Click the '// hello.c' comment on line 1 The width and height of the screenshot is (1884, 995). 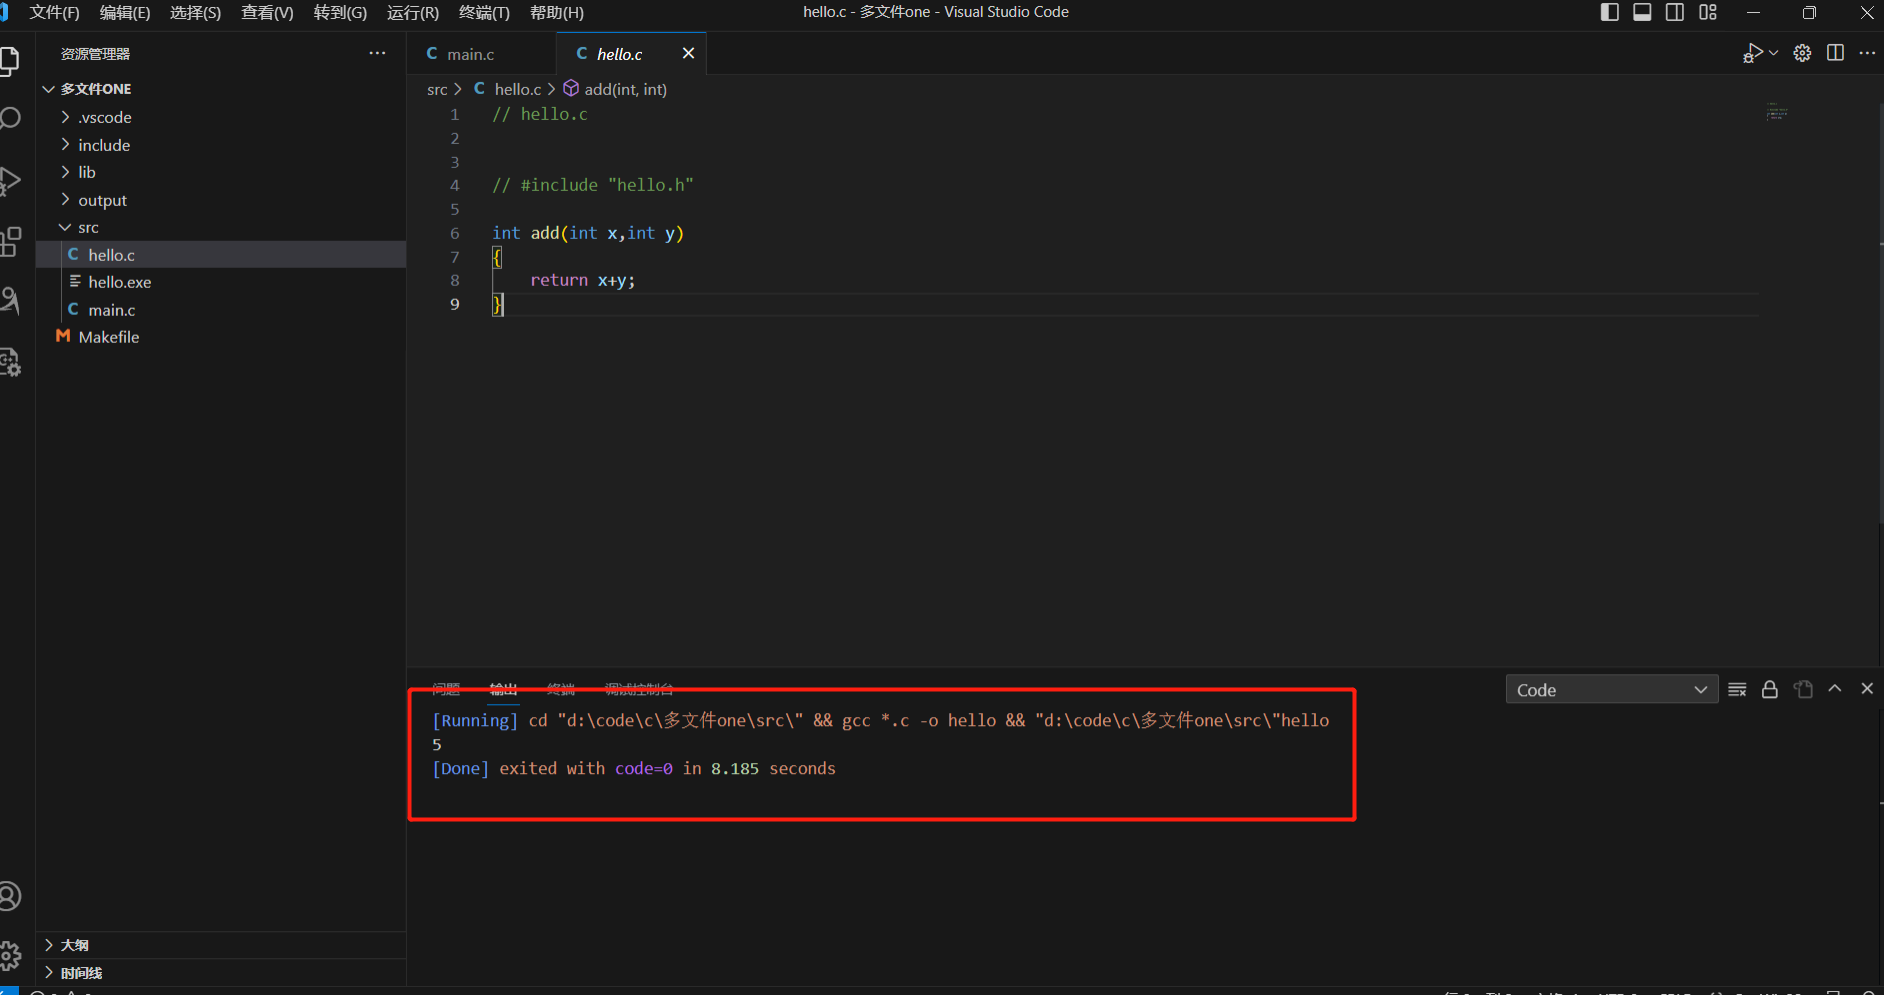point(540,114)
